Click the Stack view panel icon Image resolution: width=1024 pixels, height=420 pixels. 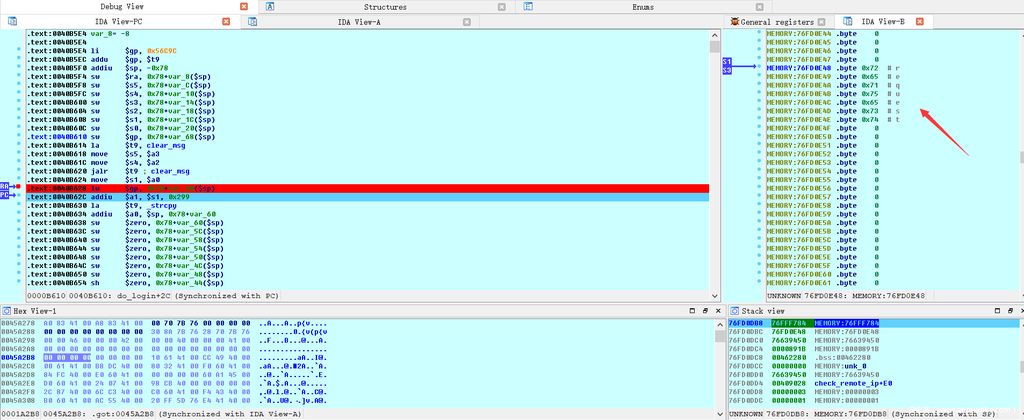click(x=733, y=312)
